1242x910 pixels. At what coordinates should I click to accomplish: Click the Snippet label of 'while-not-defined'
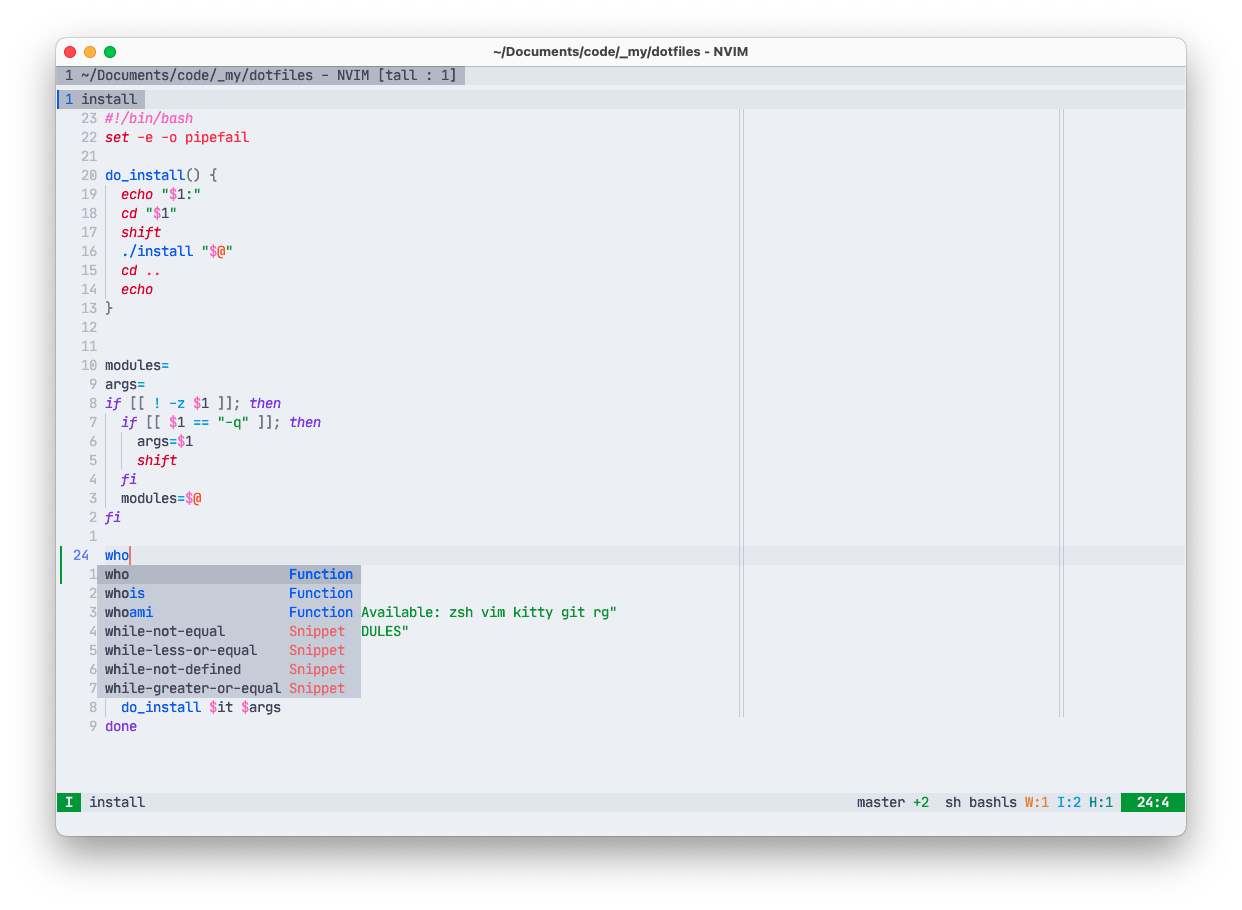click(317, 669)
